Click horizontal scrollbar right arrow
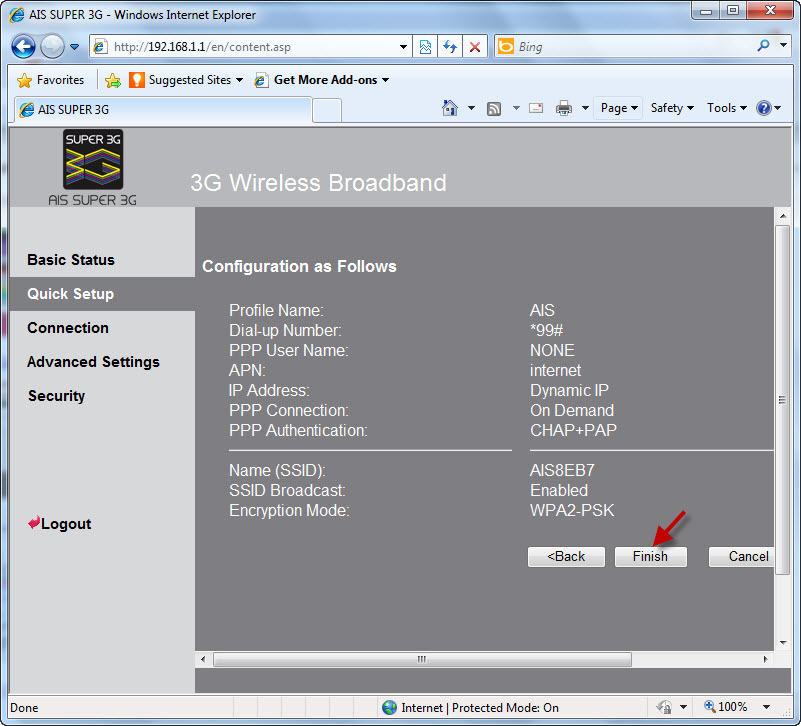 [x=765, y=659]
